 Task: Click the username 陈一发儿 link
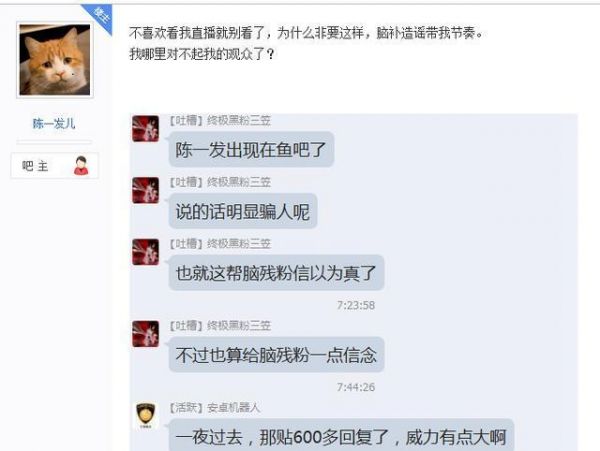pyautogui.click(x=54, y=124)
